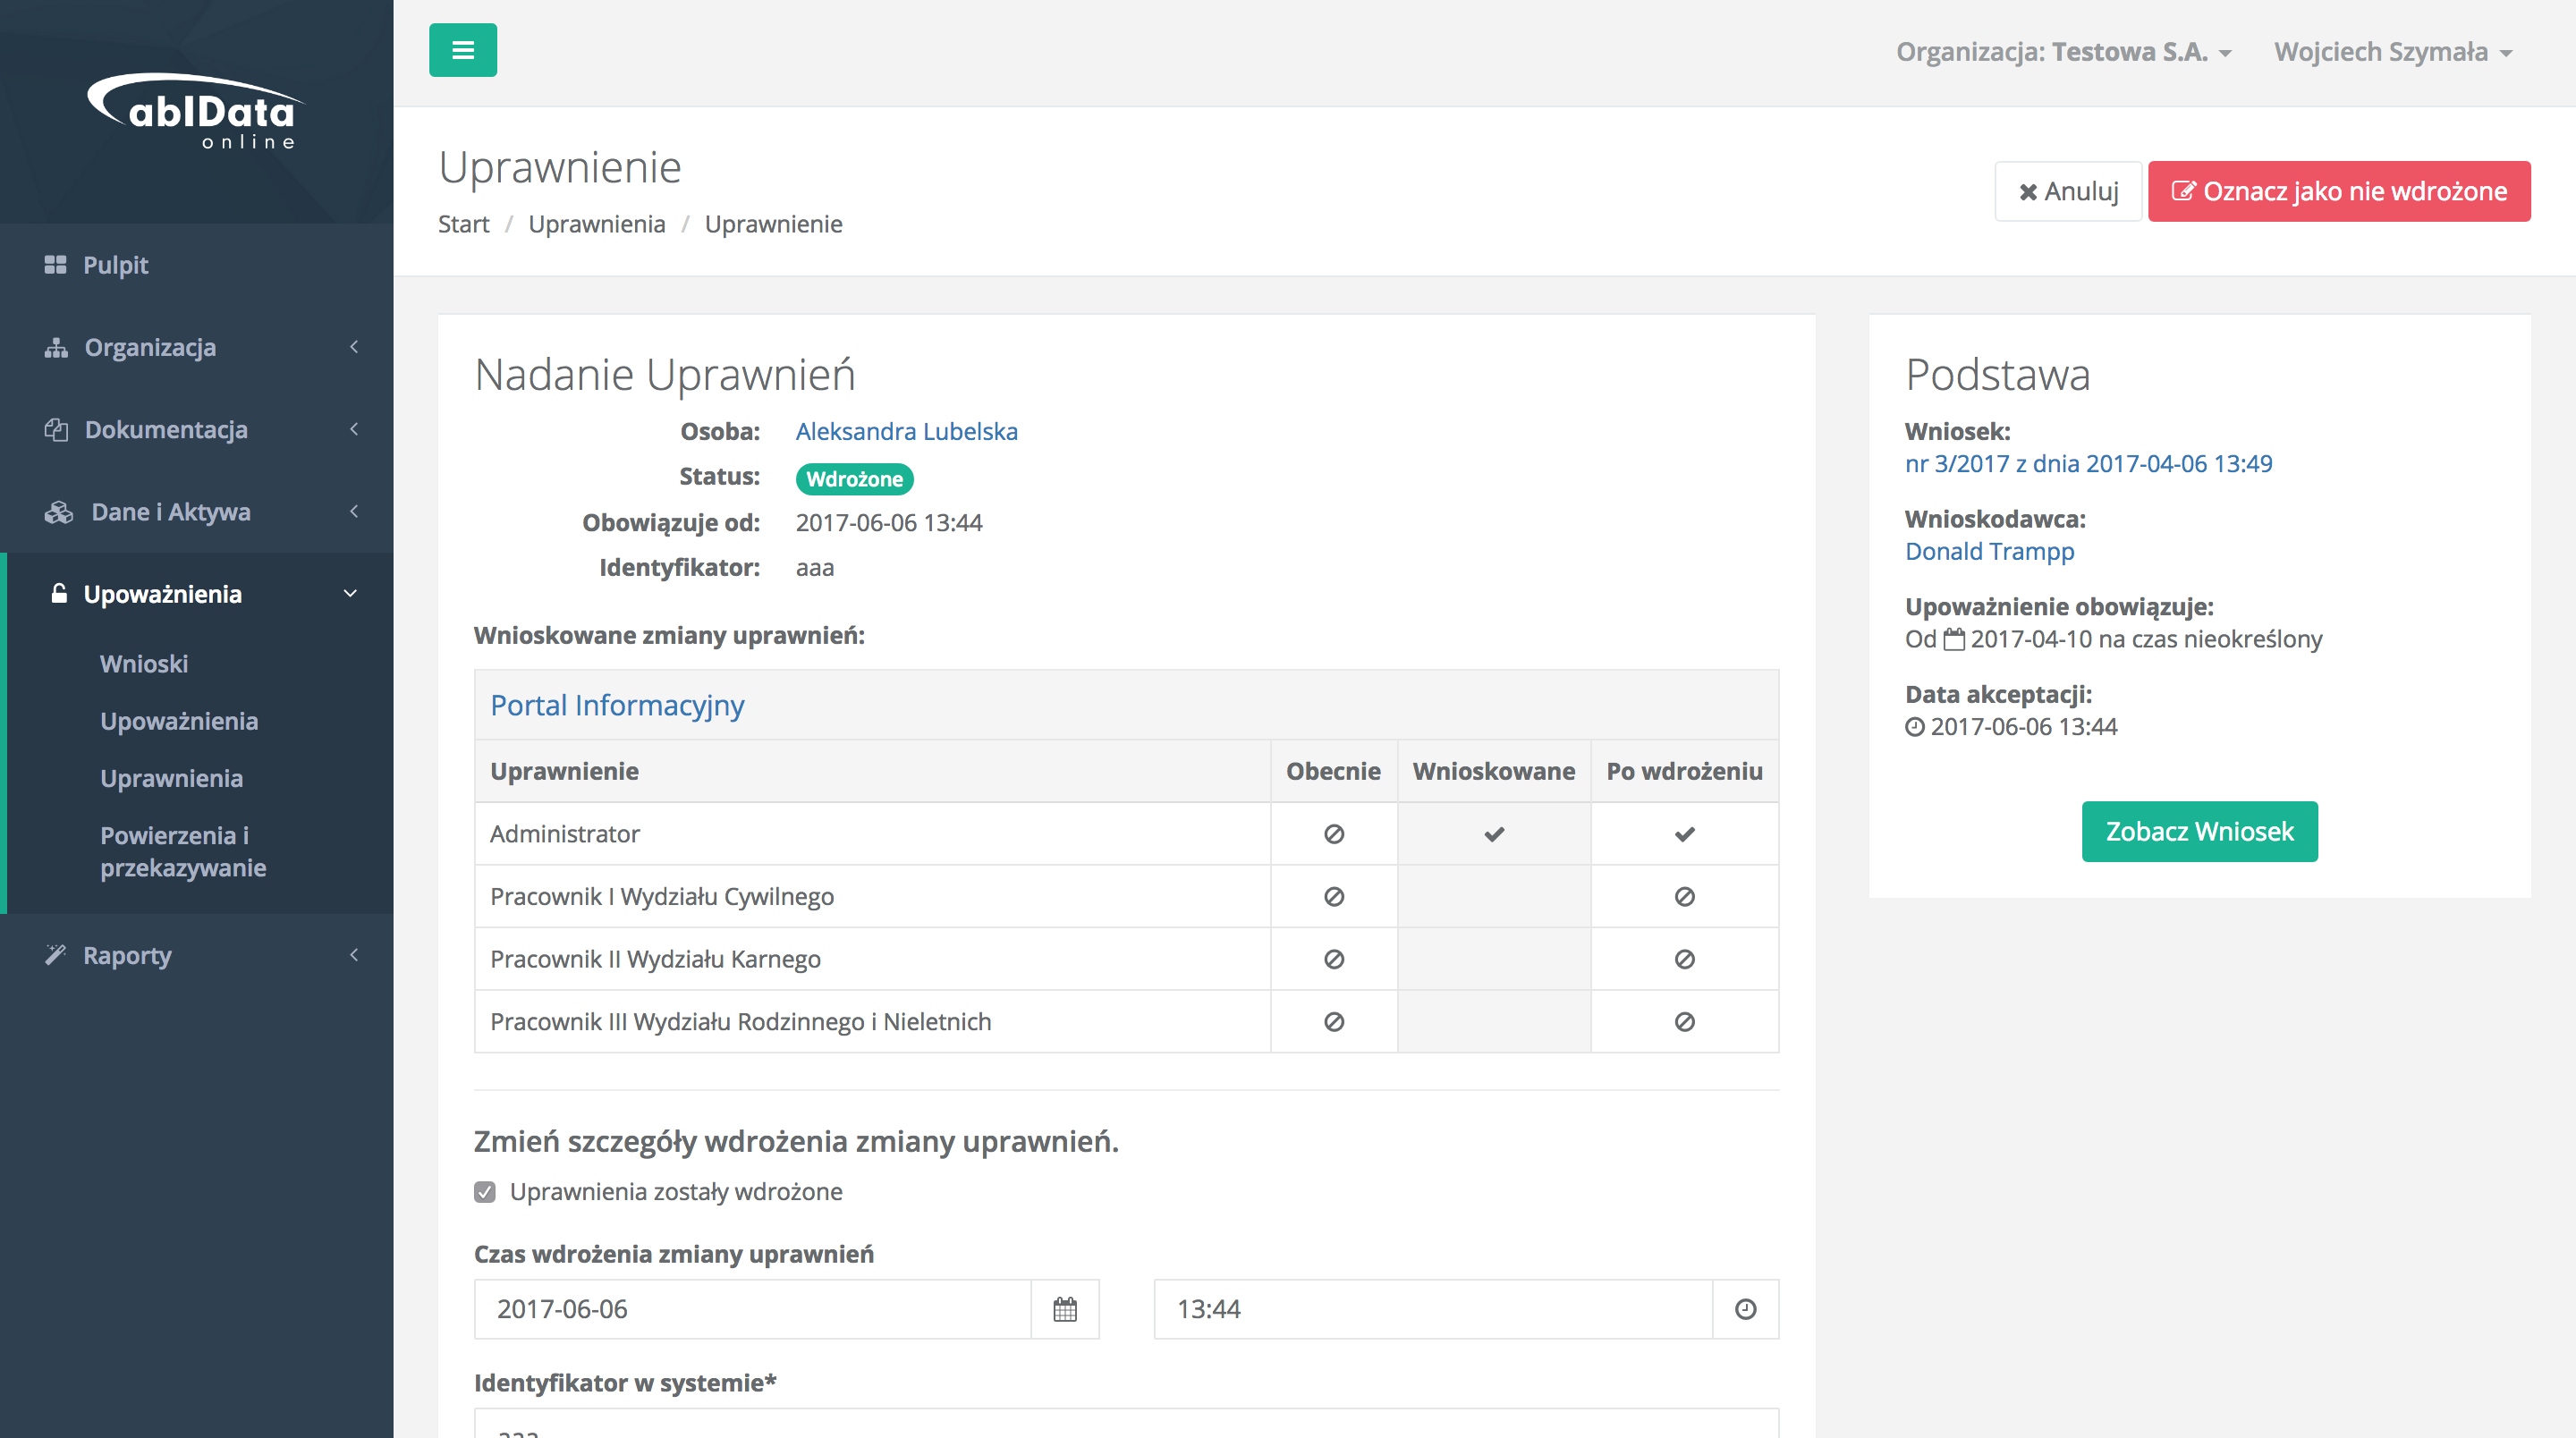This screenshot has height=1438, width=2576.
Task: Click Pracownik I Wydziału Cywilnego Po wdrożeniu icon
Action: (x=1685, y=897)
